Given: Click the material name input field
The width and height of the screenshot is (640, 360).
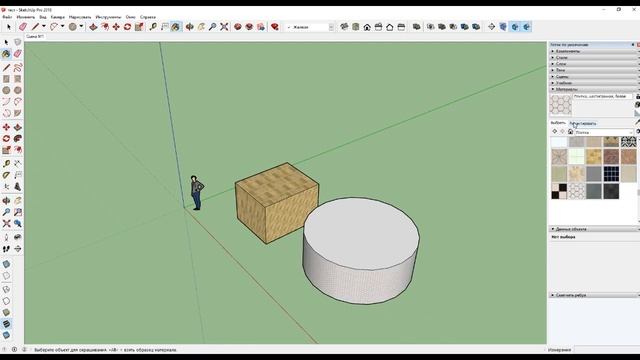Looking at the screenshot, I should [x=602, y=96].
